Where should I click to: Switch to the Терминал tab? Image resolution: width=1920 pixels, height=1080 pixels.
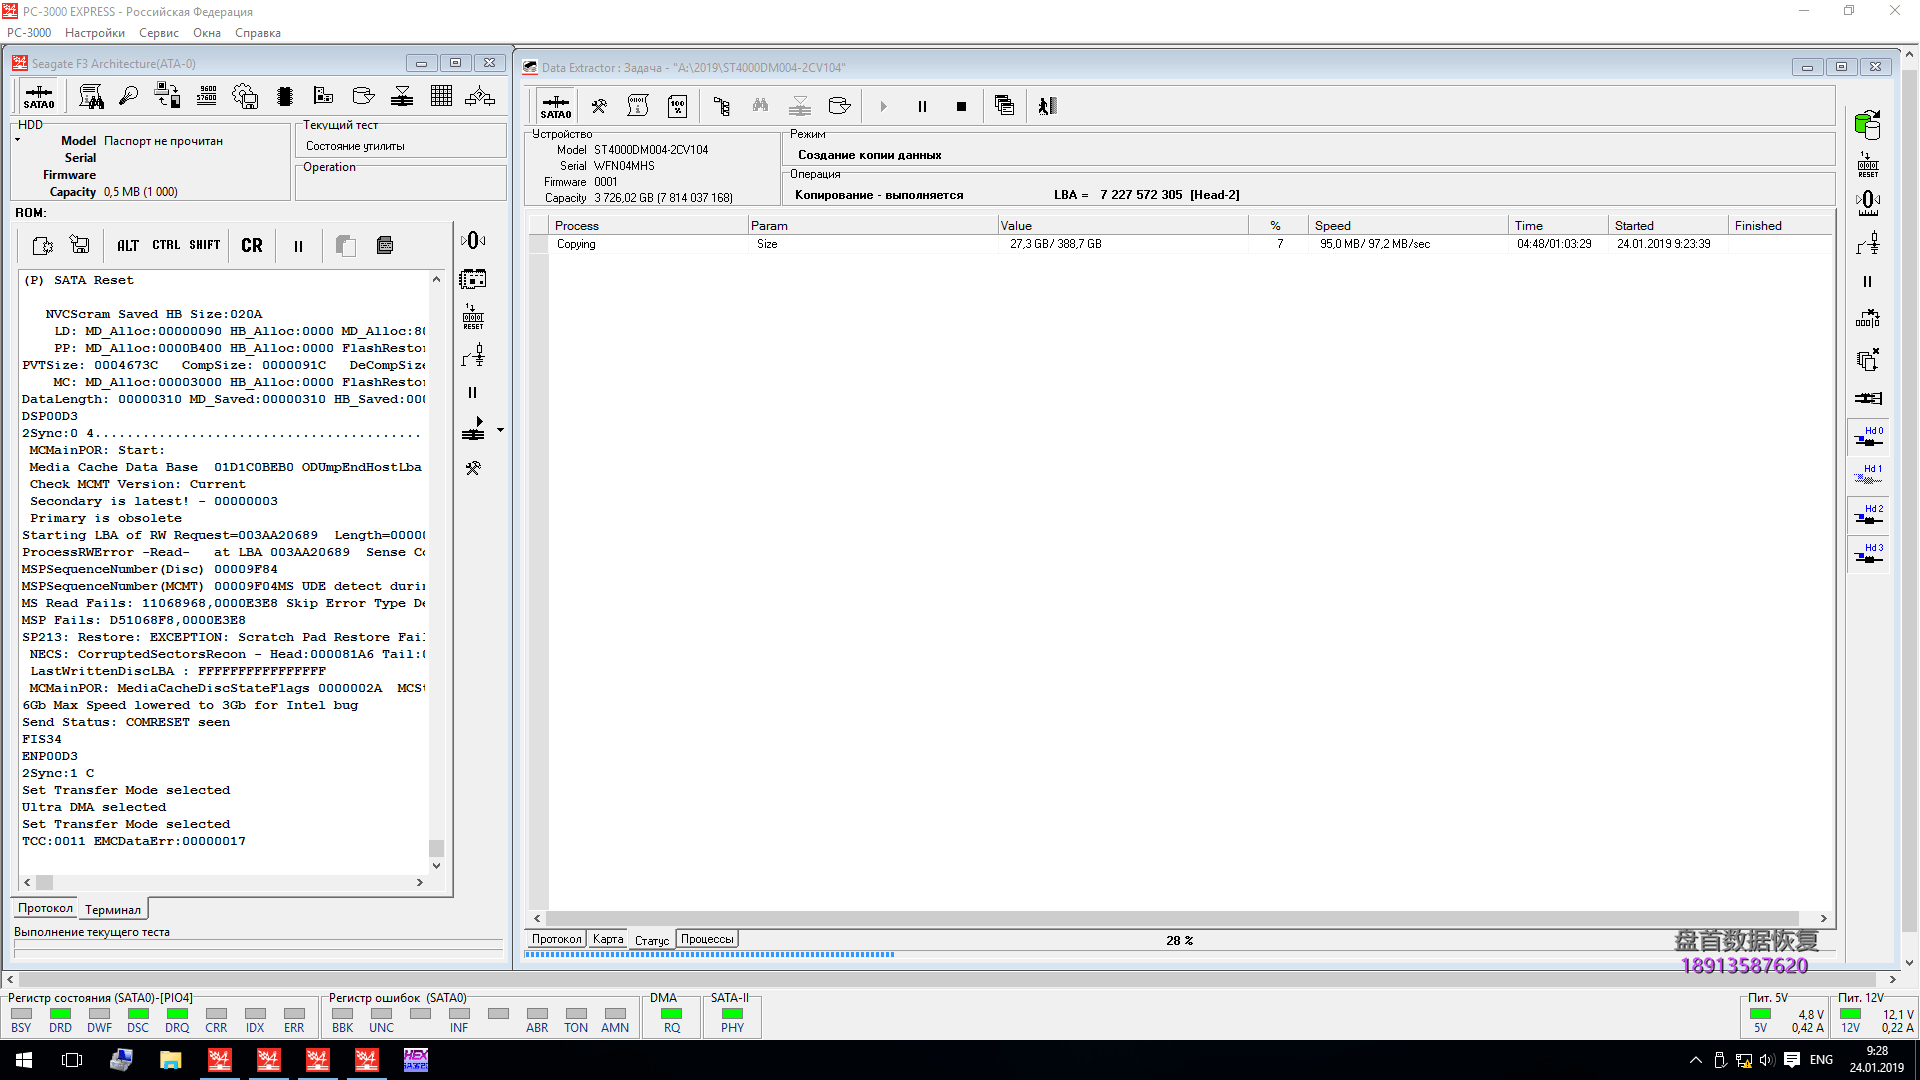click(113, 909)
